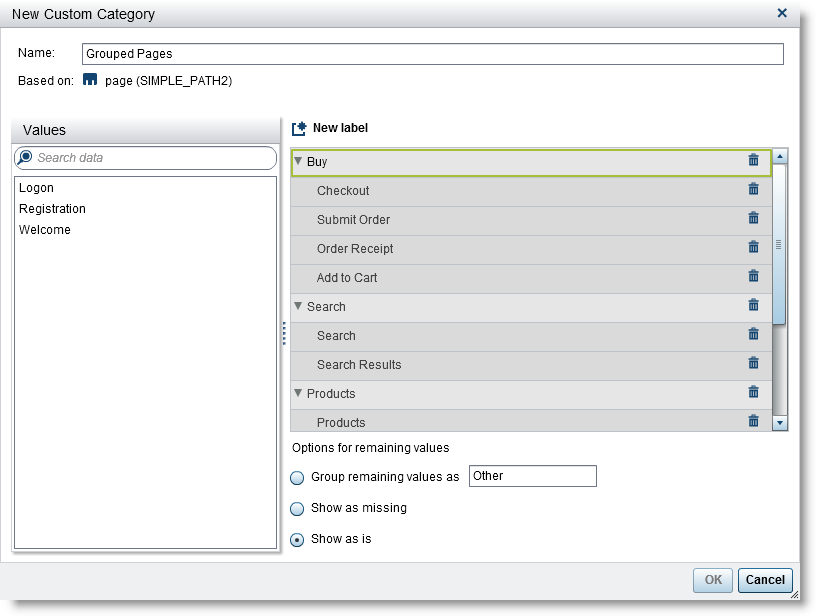This screenshot has width=816, height=616.
Task: Select Registration in the Values list
Action: tap(52, 209)
